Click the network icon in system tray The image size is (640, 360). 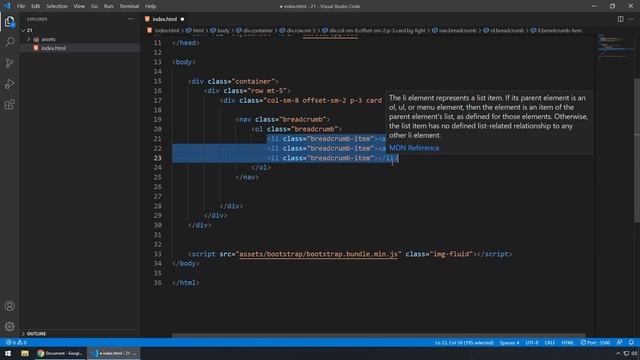626,353
